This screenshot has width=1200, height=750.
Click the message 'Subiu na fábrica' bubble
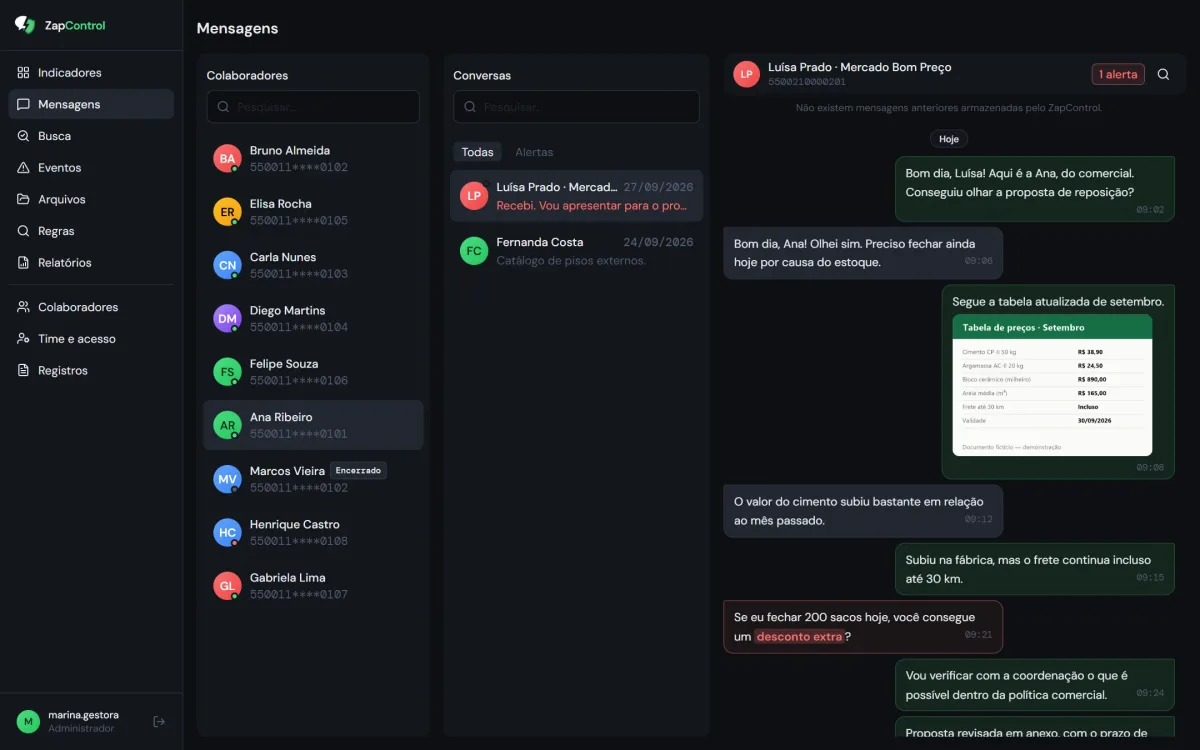point(1035,569)
